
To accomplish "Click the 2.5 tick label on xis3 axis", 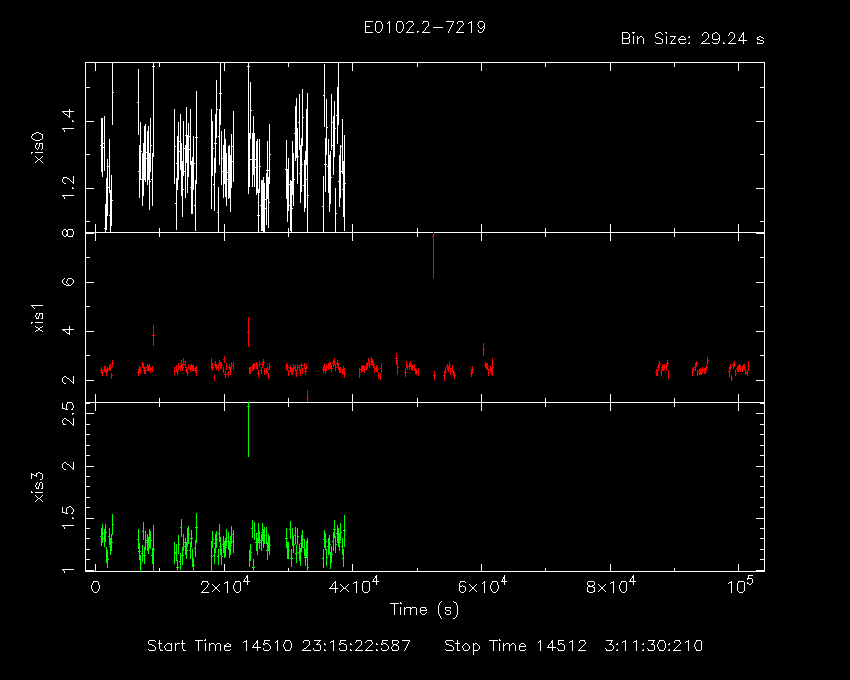I will [68, 414].
